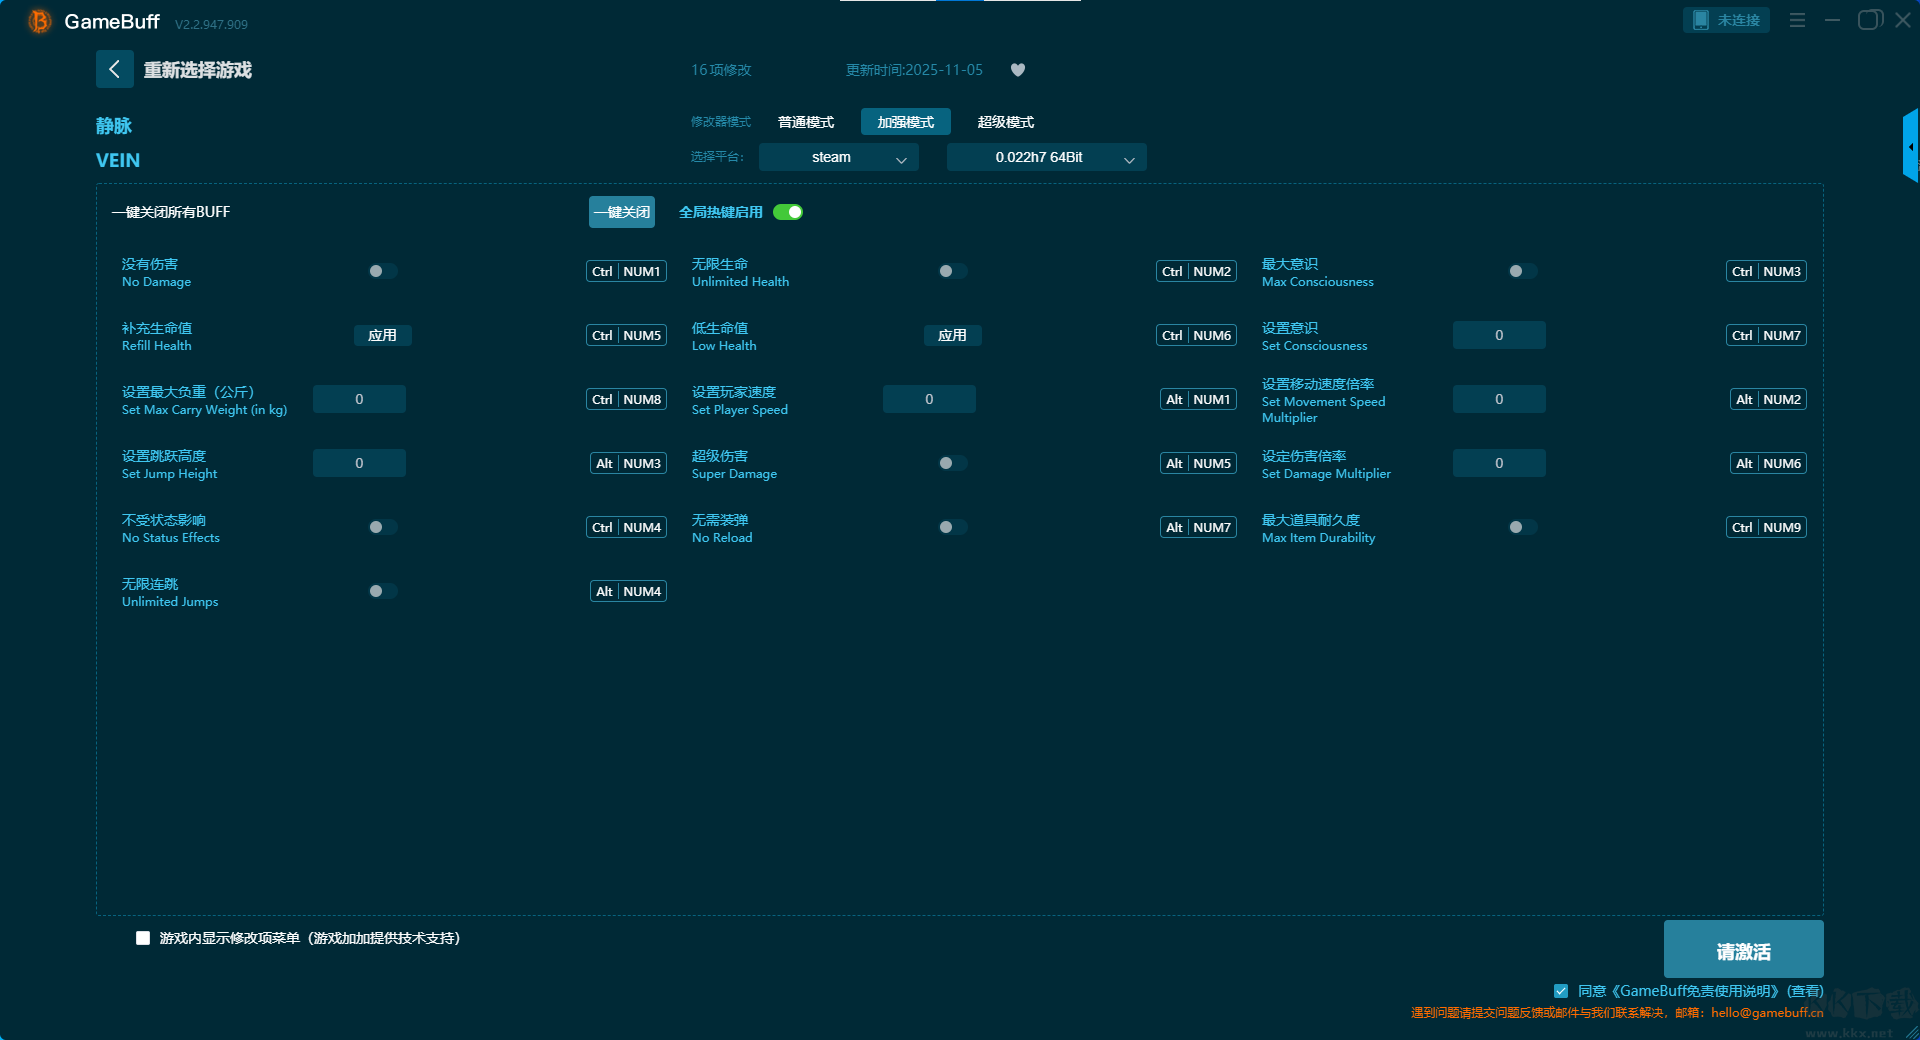Screen dimensions: 1920x1040
Task: Enable the No Damage toggle
Action: [x=382, y=271]
